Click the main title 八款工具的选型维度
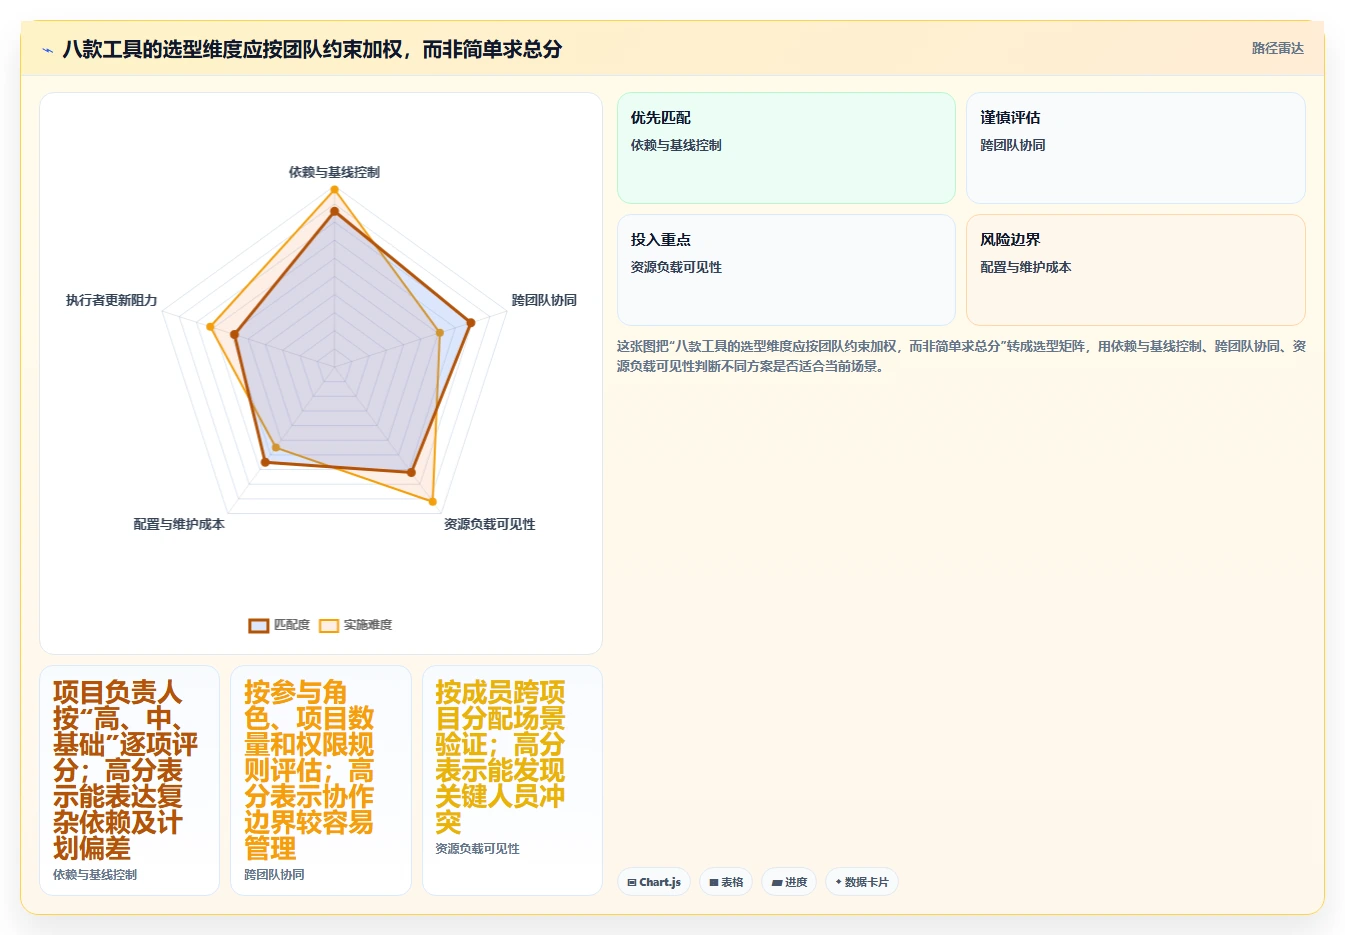 312,49
